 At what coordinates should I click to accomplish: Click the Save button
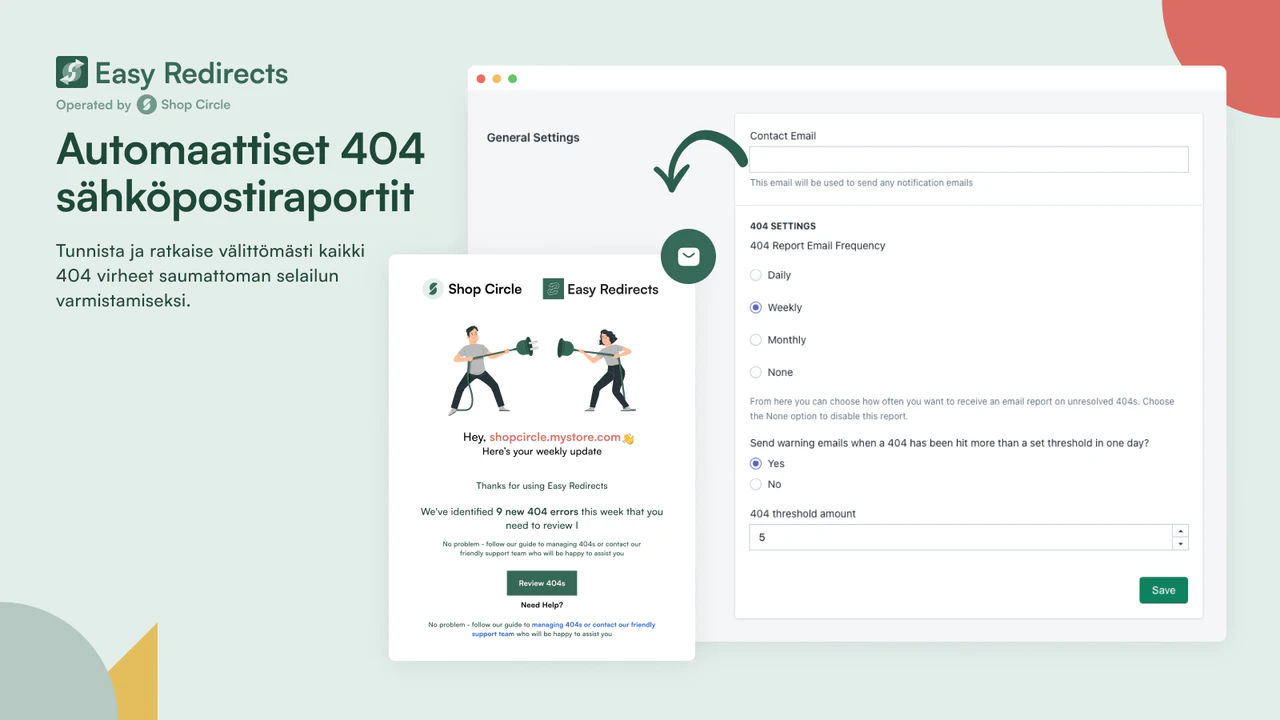point(1164,590)
